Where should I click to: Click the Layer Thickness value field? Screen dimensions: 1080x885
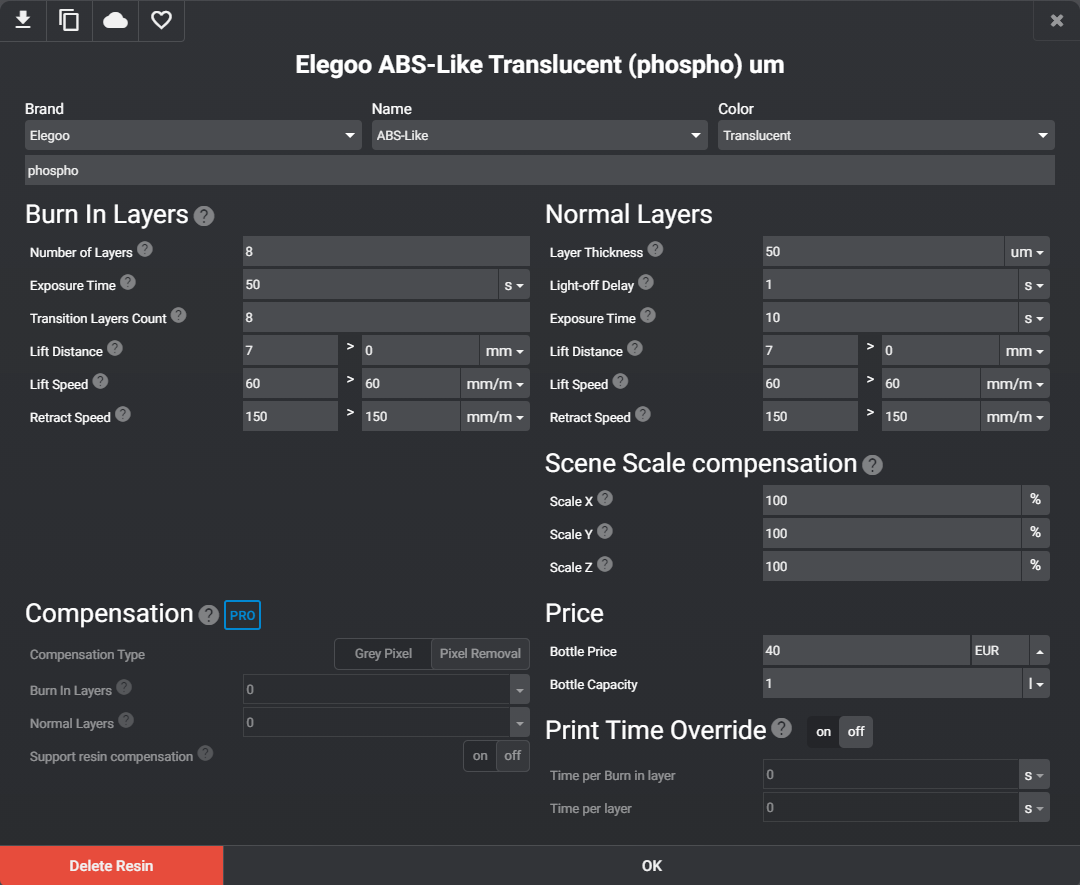point(884,251)
